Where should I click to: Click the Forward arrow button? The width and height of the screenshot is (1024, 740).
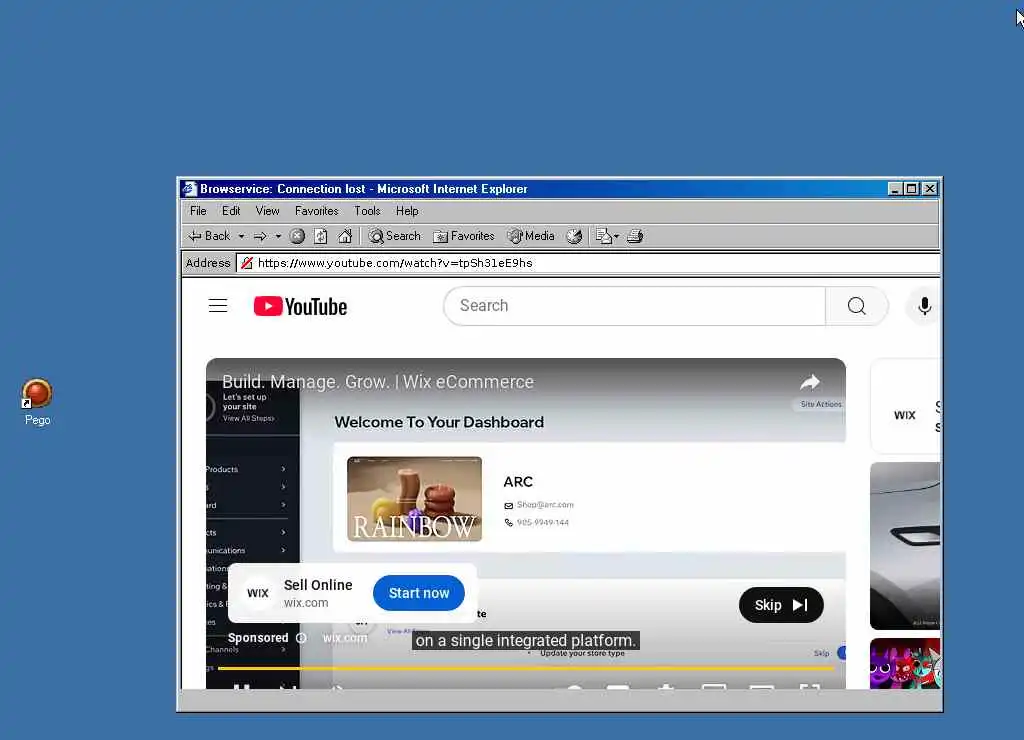point(260,236)
